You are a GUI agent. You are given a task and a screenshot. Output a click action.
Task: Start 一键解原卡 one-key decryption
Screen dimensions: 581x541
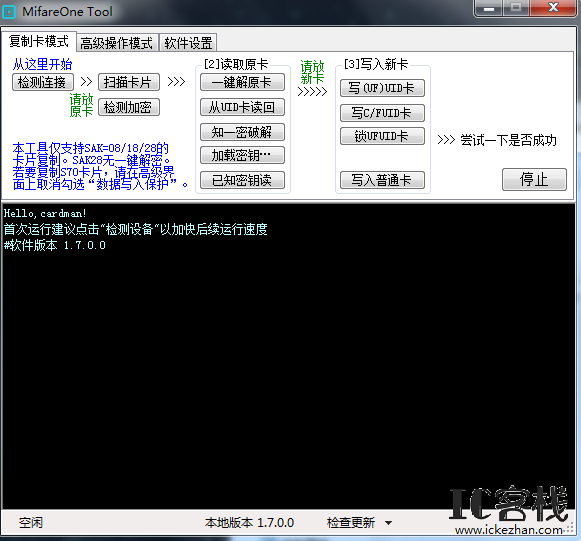(x=242, y=82)
